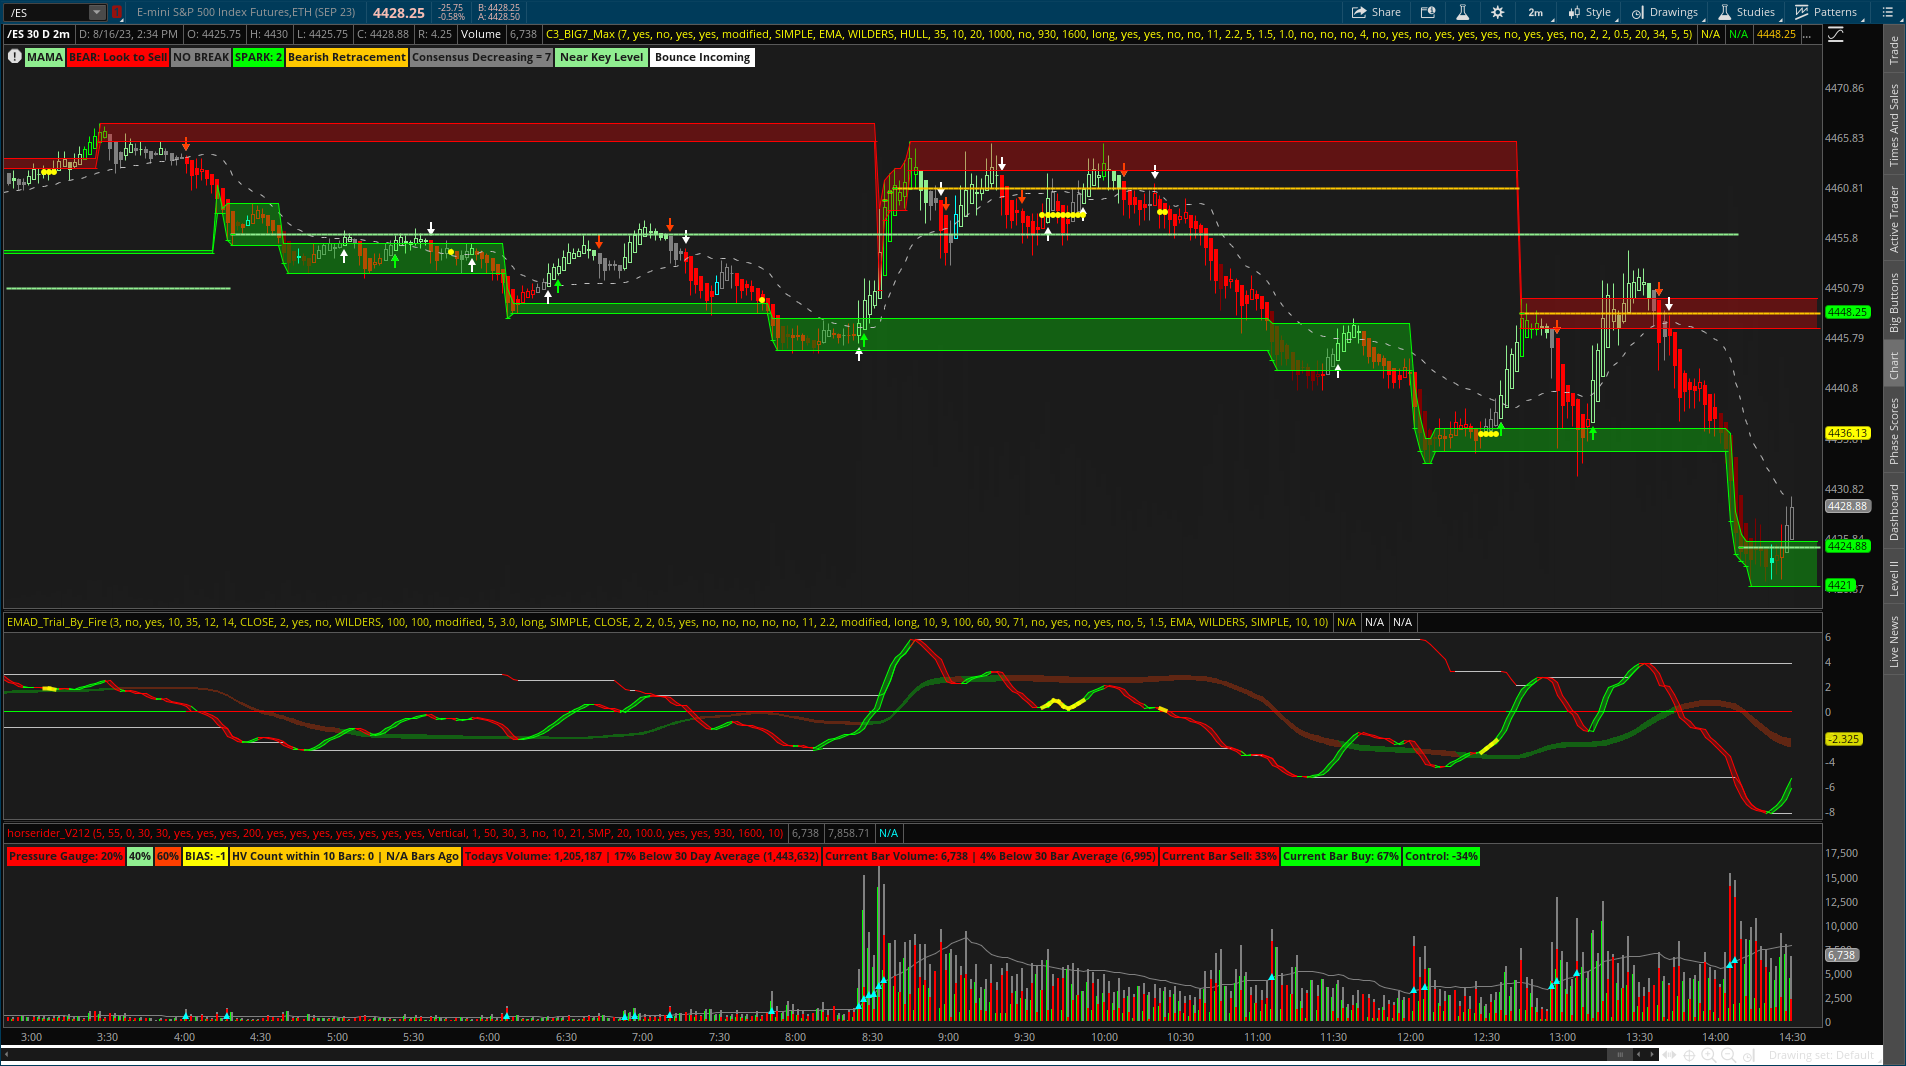Click the HV Count within 10 Bars label
Image resolution: width=1906 pixels, height=1066 pixels.
[x=345, y=856]
